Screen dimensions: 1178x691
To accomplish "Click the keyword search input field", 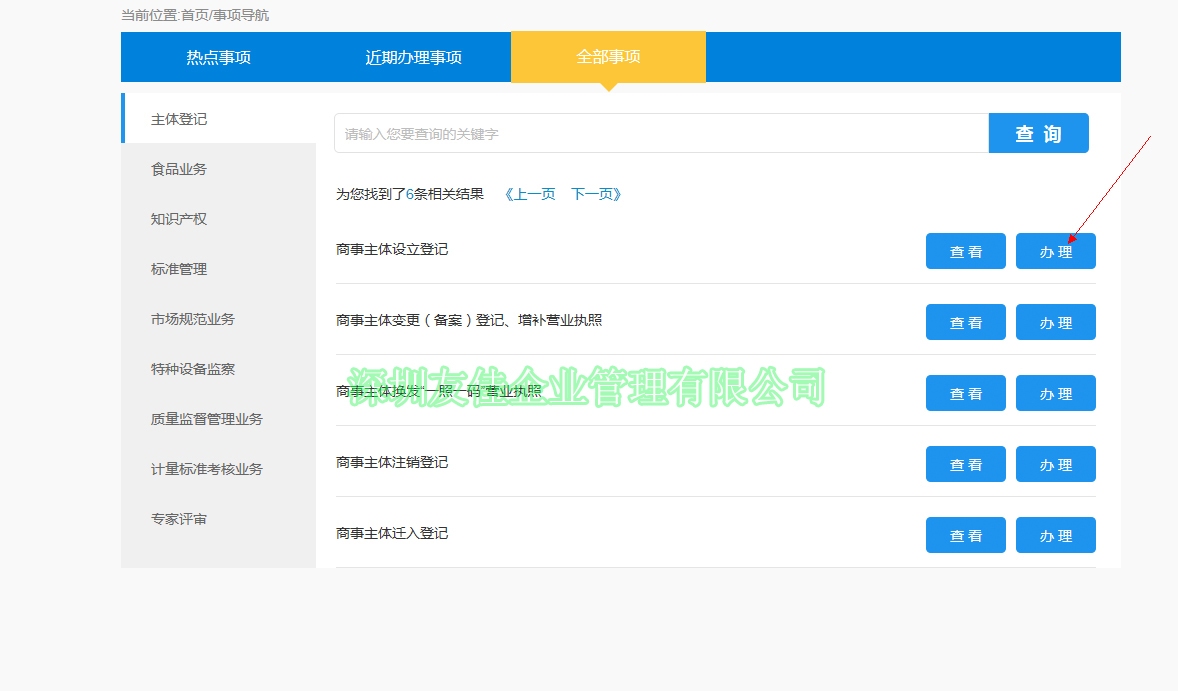I will 660,132.
